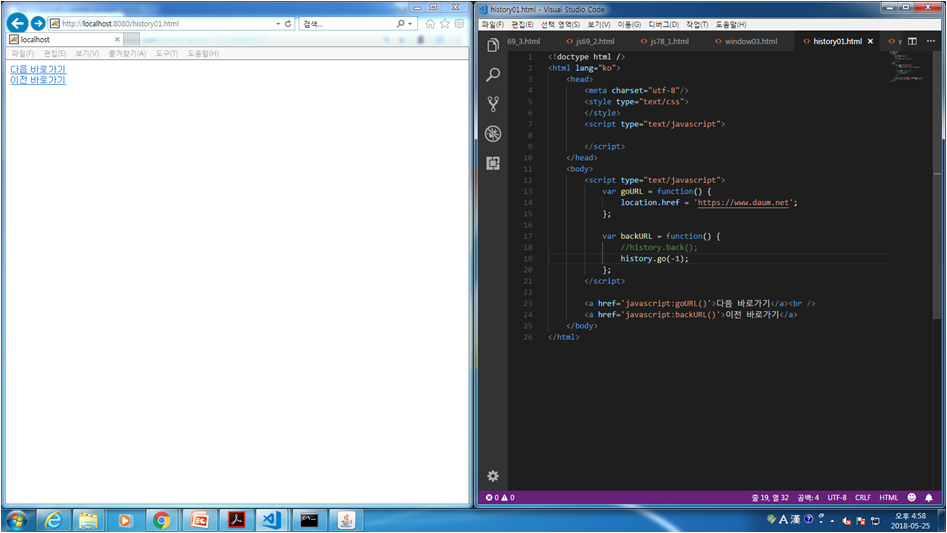Click the status bar feedback smiley

tap(911, 497)
